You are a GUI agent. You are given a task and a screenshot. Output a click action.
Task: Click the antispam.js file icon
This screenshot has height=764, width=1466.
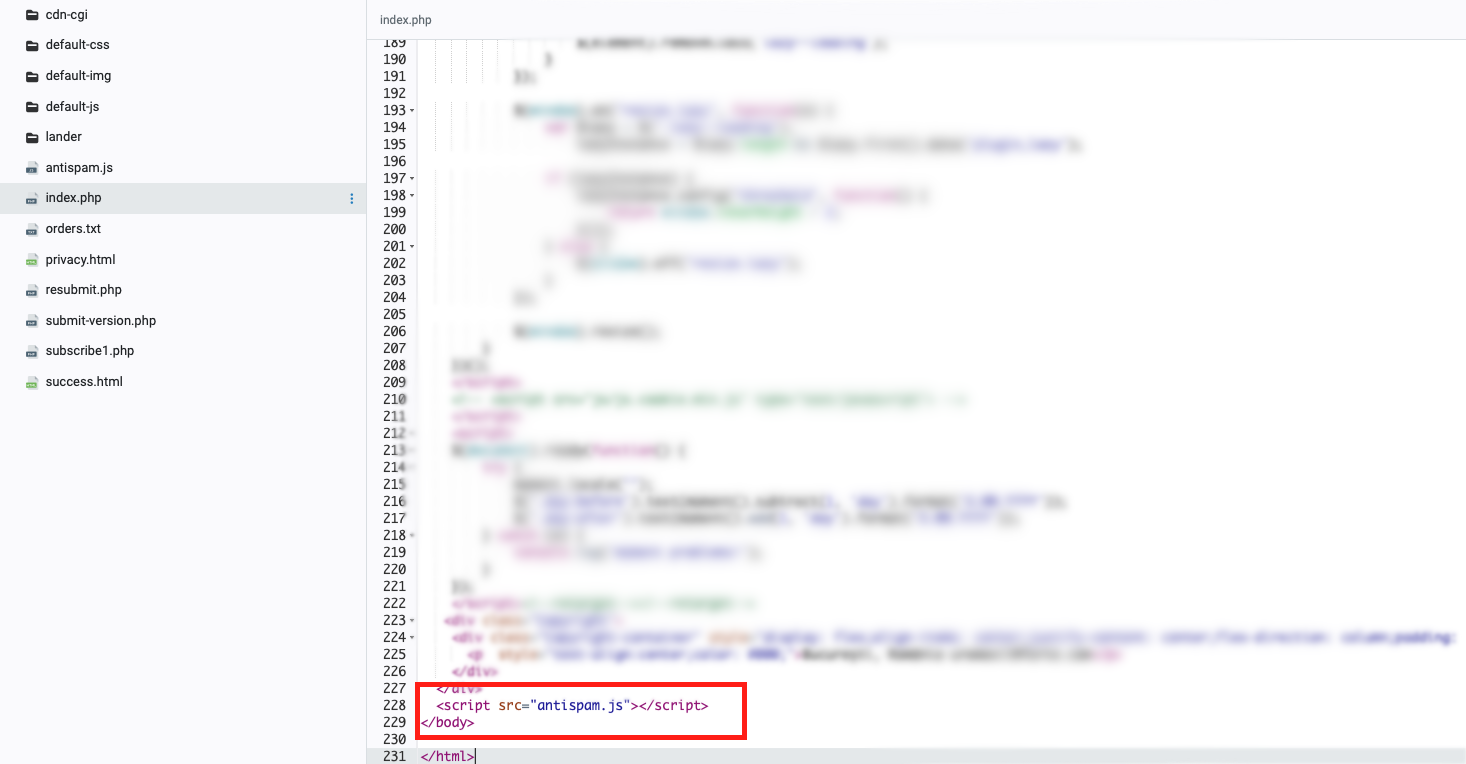pos(31,168)
